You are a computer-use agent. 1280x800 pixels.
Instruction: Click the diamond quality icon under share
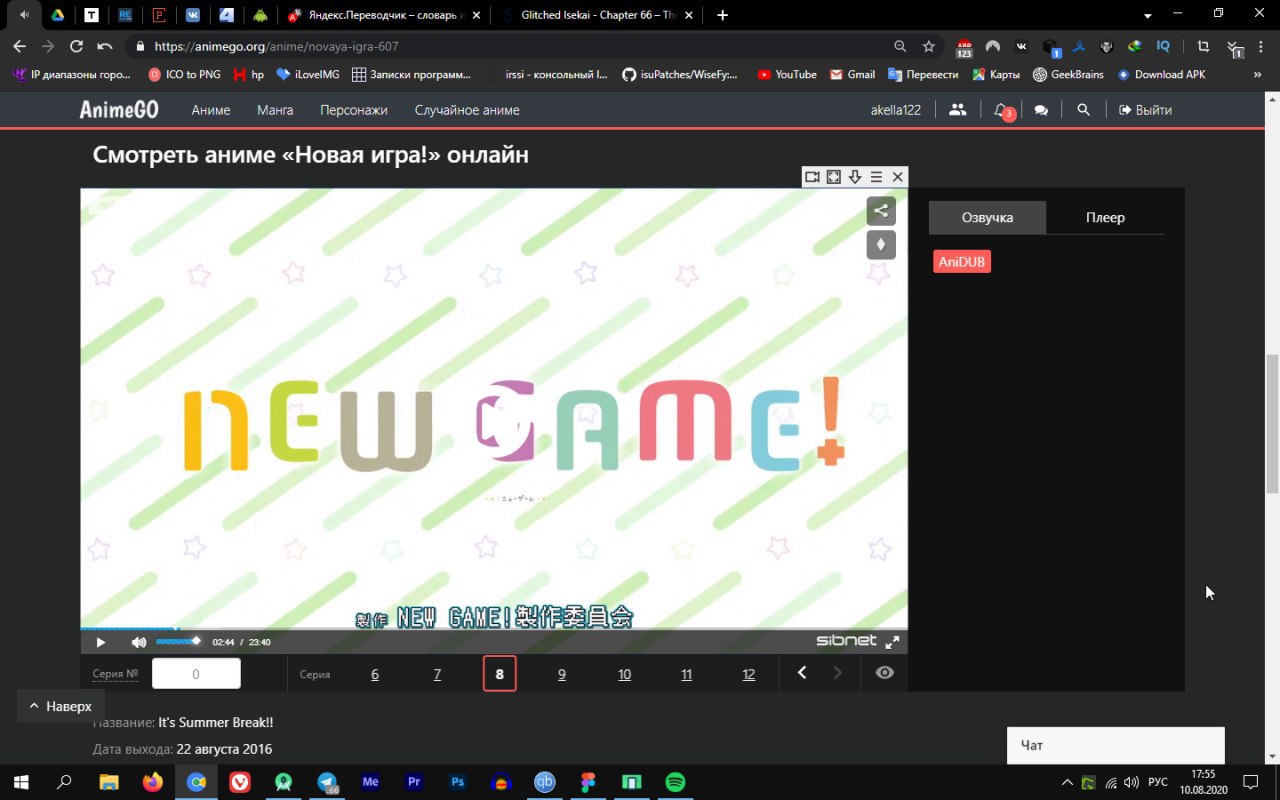coord(881,244)
